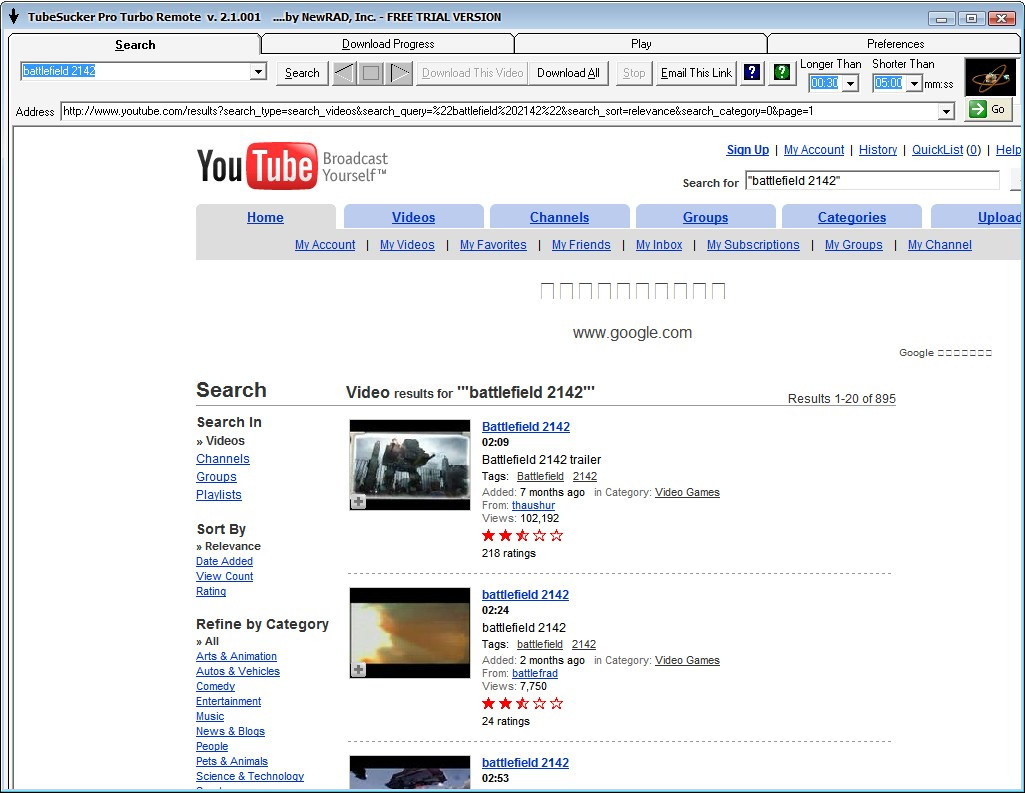This screenshot has height=793, width=1025.
Task: Open uploader thaushur's profile link
Action: pyautogui.click(x=533, y=505)
